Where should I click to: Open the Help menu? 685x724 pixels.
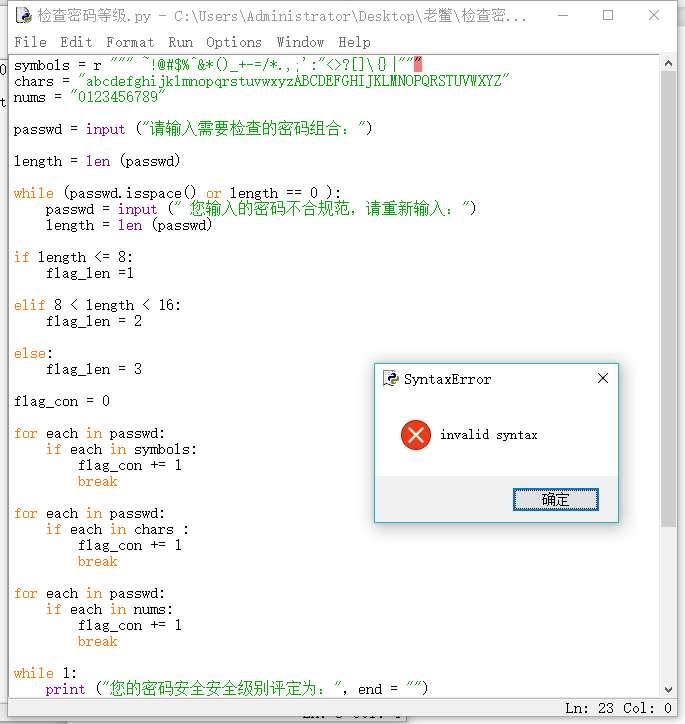click(354, 42)
